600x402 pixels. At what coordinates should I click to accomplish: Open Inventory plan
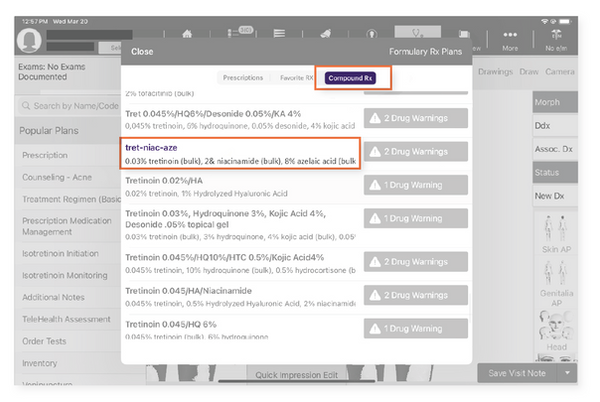[x=68, y=363]
